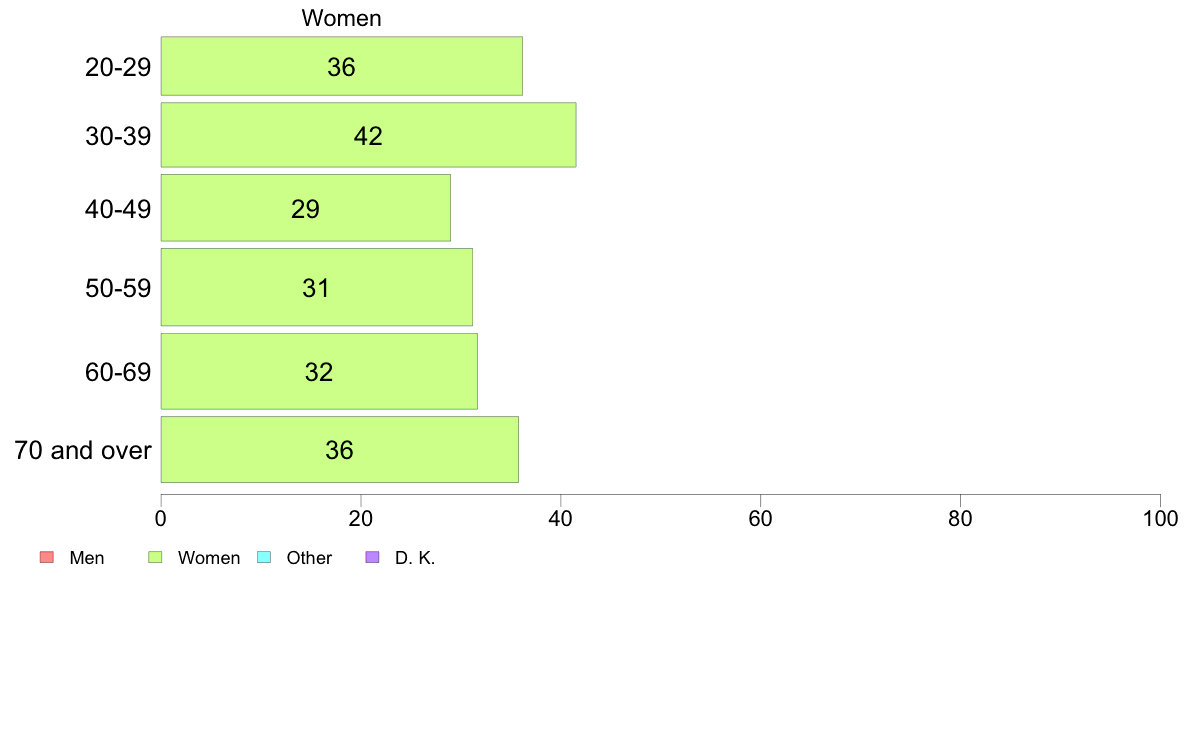Click the D. K. legend text
The width and height of the screenshot is (1188, 736).
[x=415, y=558]
